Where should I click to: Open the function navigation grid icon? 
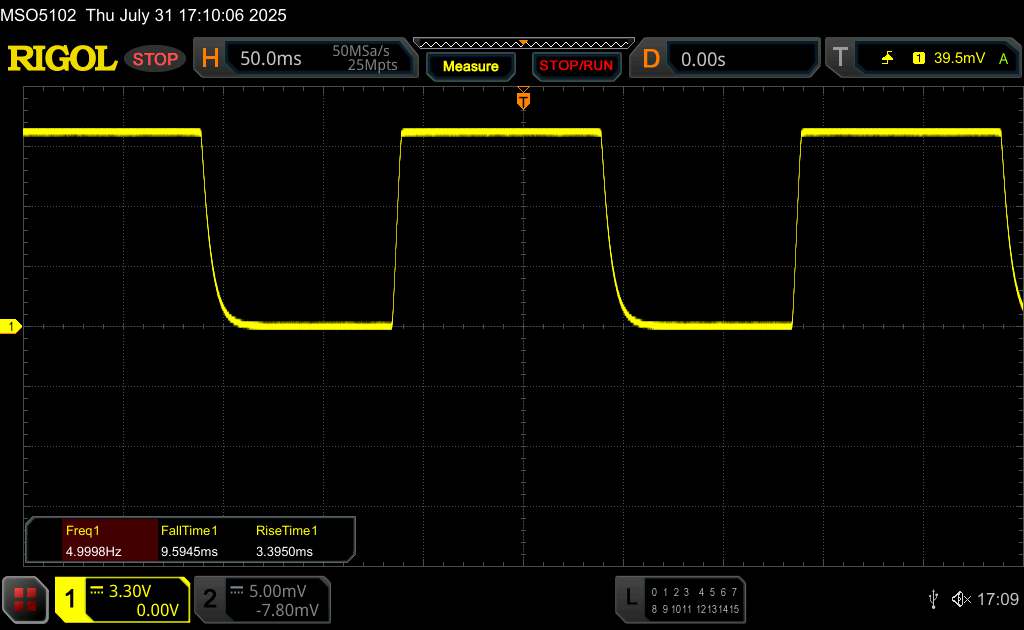click(24, 598)
